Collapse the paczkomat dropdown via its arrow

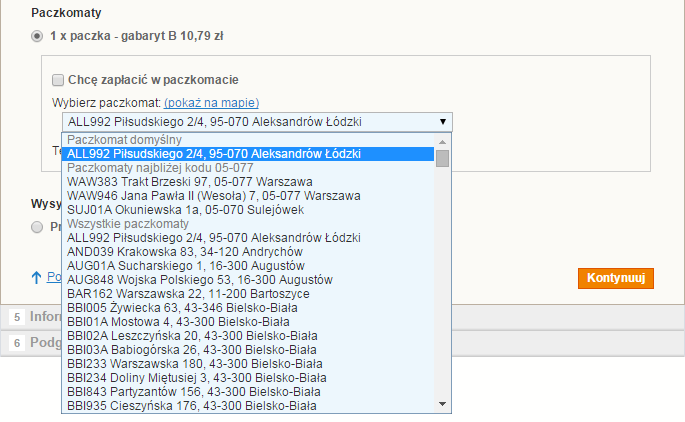pos(443,122)
